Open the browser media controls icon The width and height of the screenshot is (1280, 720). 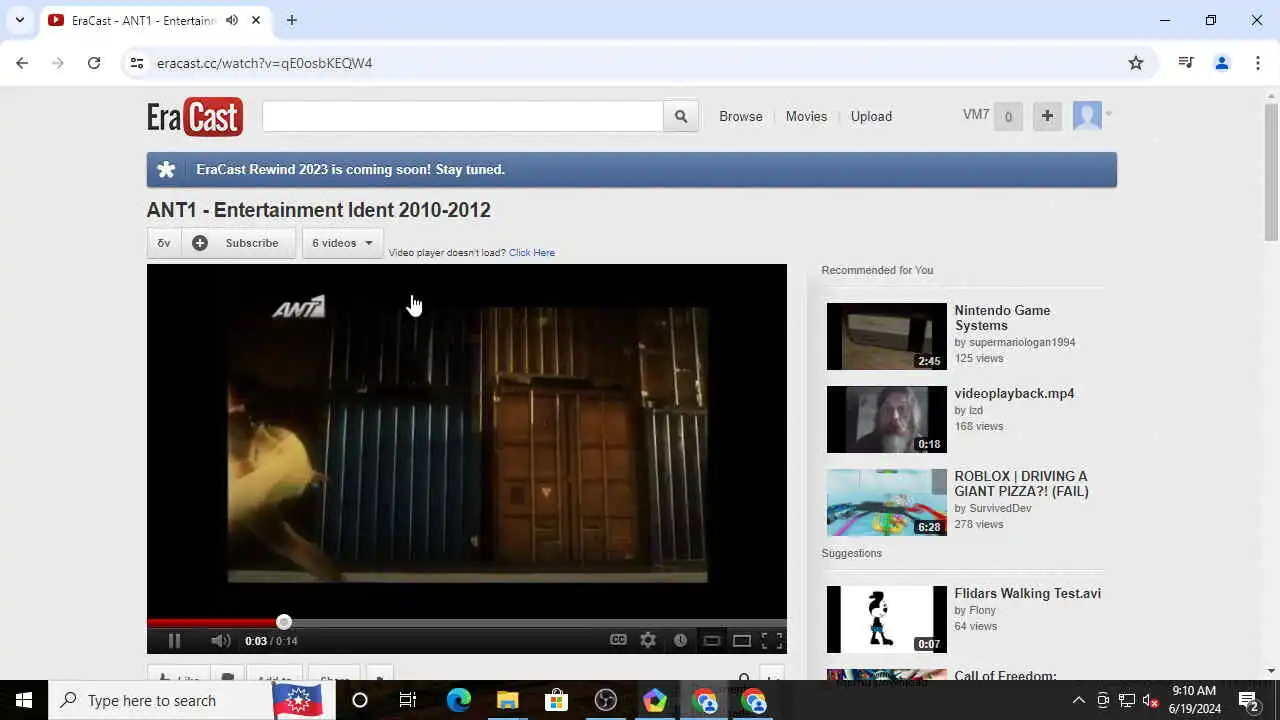[1186, 63]
